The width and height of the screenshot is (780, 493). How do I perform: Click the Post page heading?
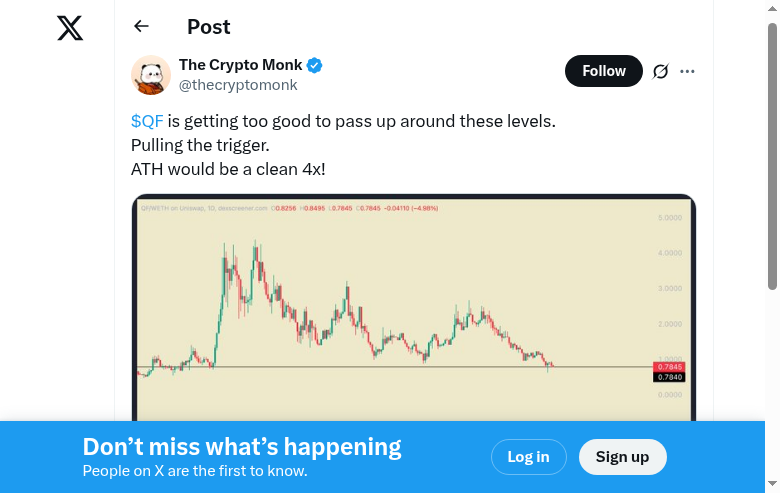208,27
